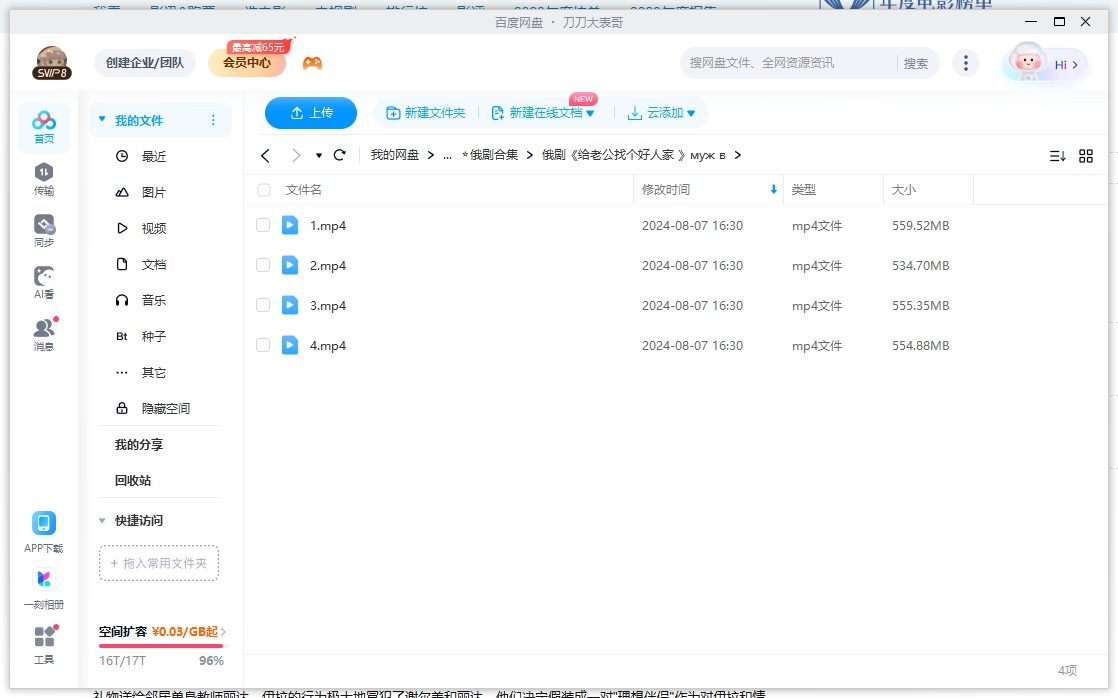Open 空间扩容 storage expansion offer
This screenshot has height=698, width=1118.
(x=158, y=632)
